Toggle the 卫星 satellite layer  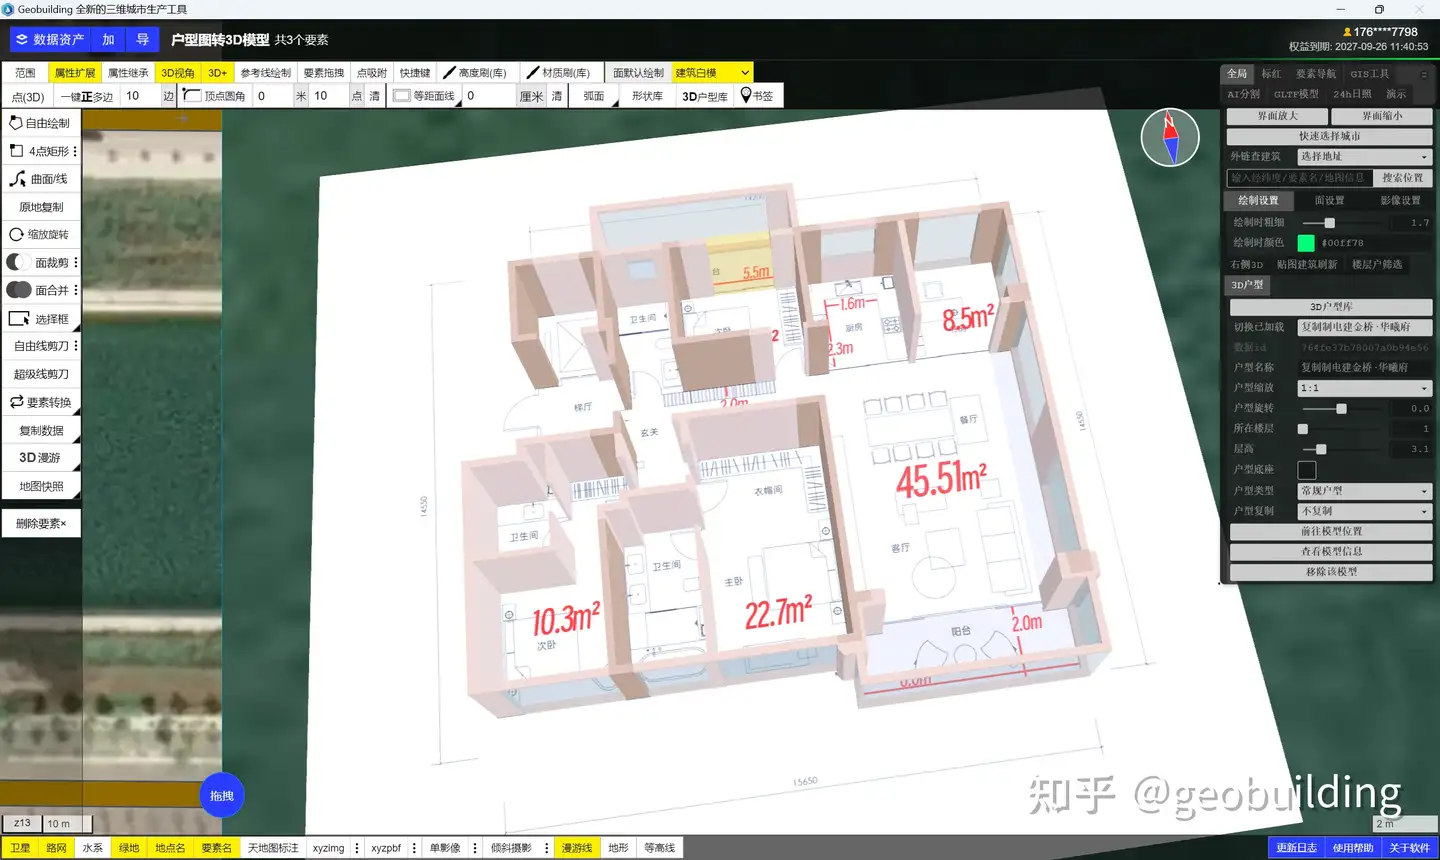pyautogui.click(x=20, y=848)
